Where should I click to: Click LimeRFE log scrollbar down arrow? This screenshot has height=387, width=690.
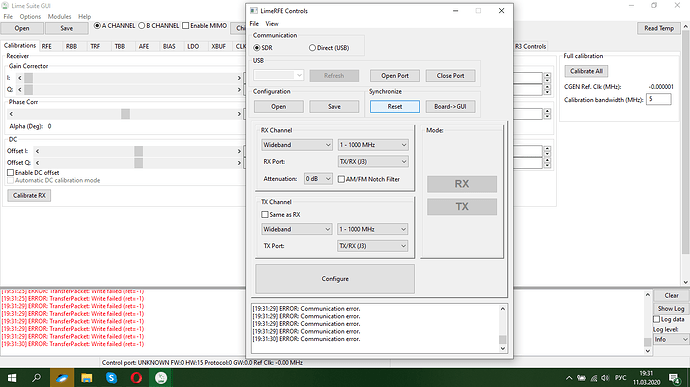coord(503,348)
